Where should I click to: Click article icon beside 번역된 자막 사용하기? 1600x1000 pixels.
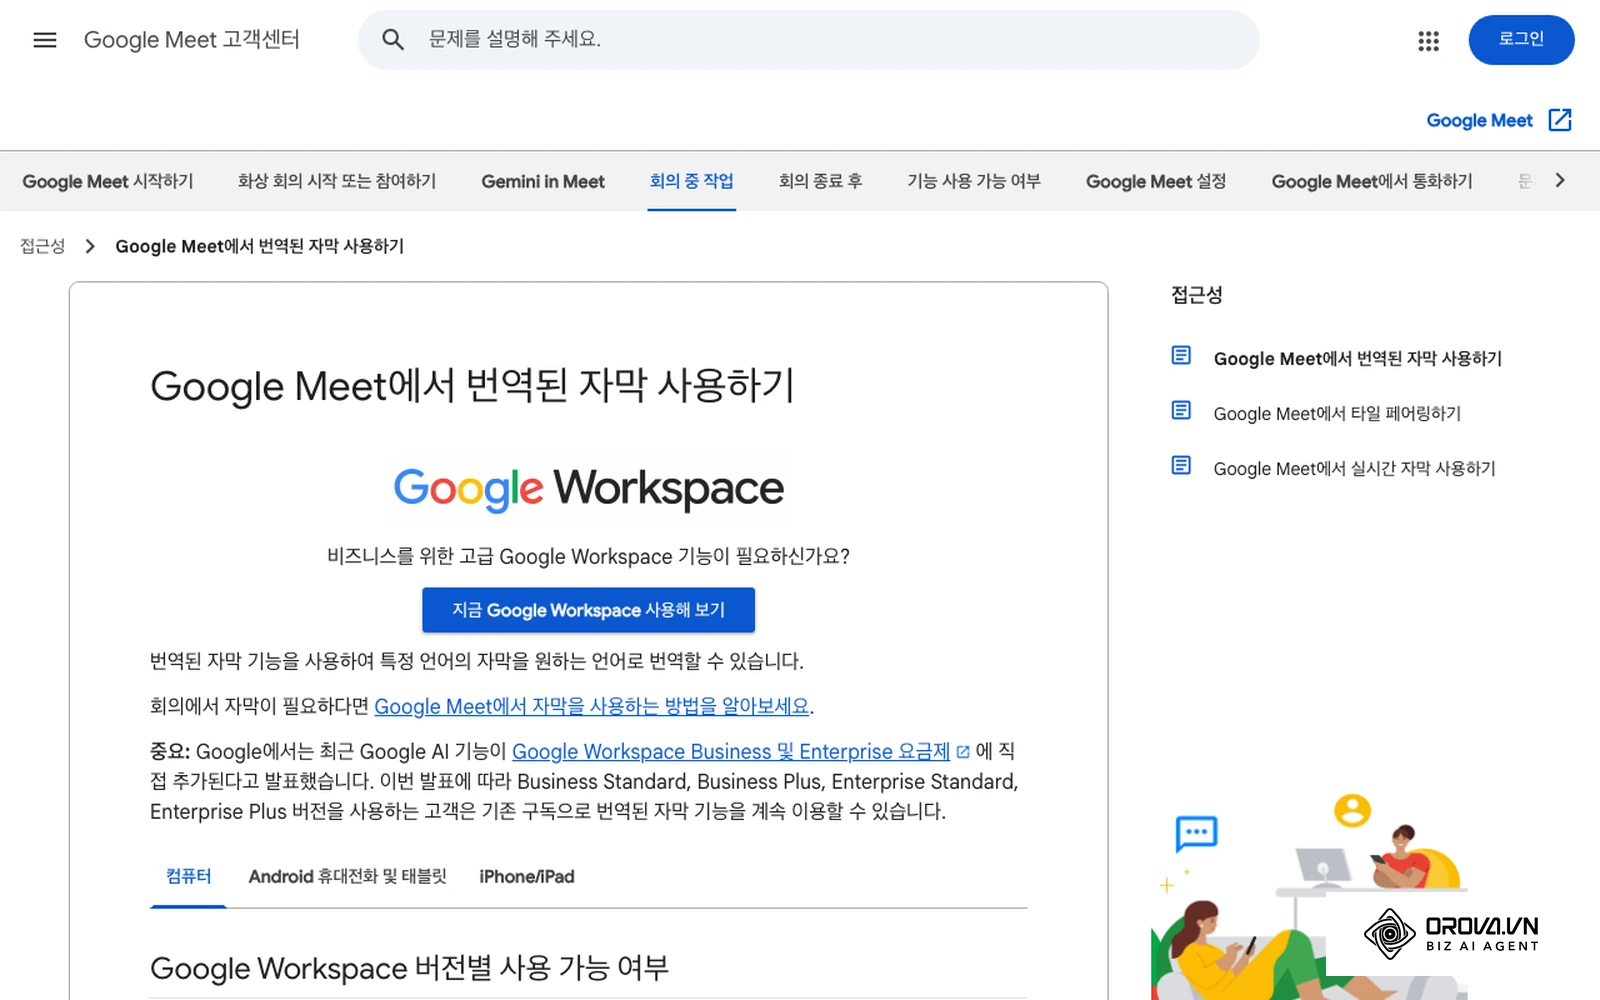pos(1181,356)
